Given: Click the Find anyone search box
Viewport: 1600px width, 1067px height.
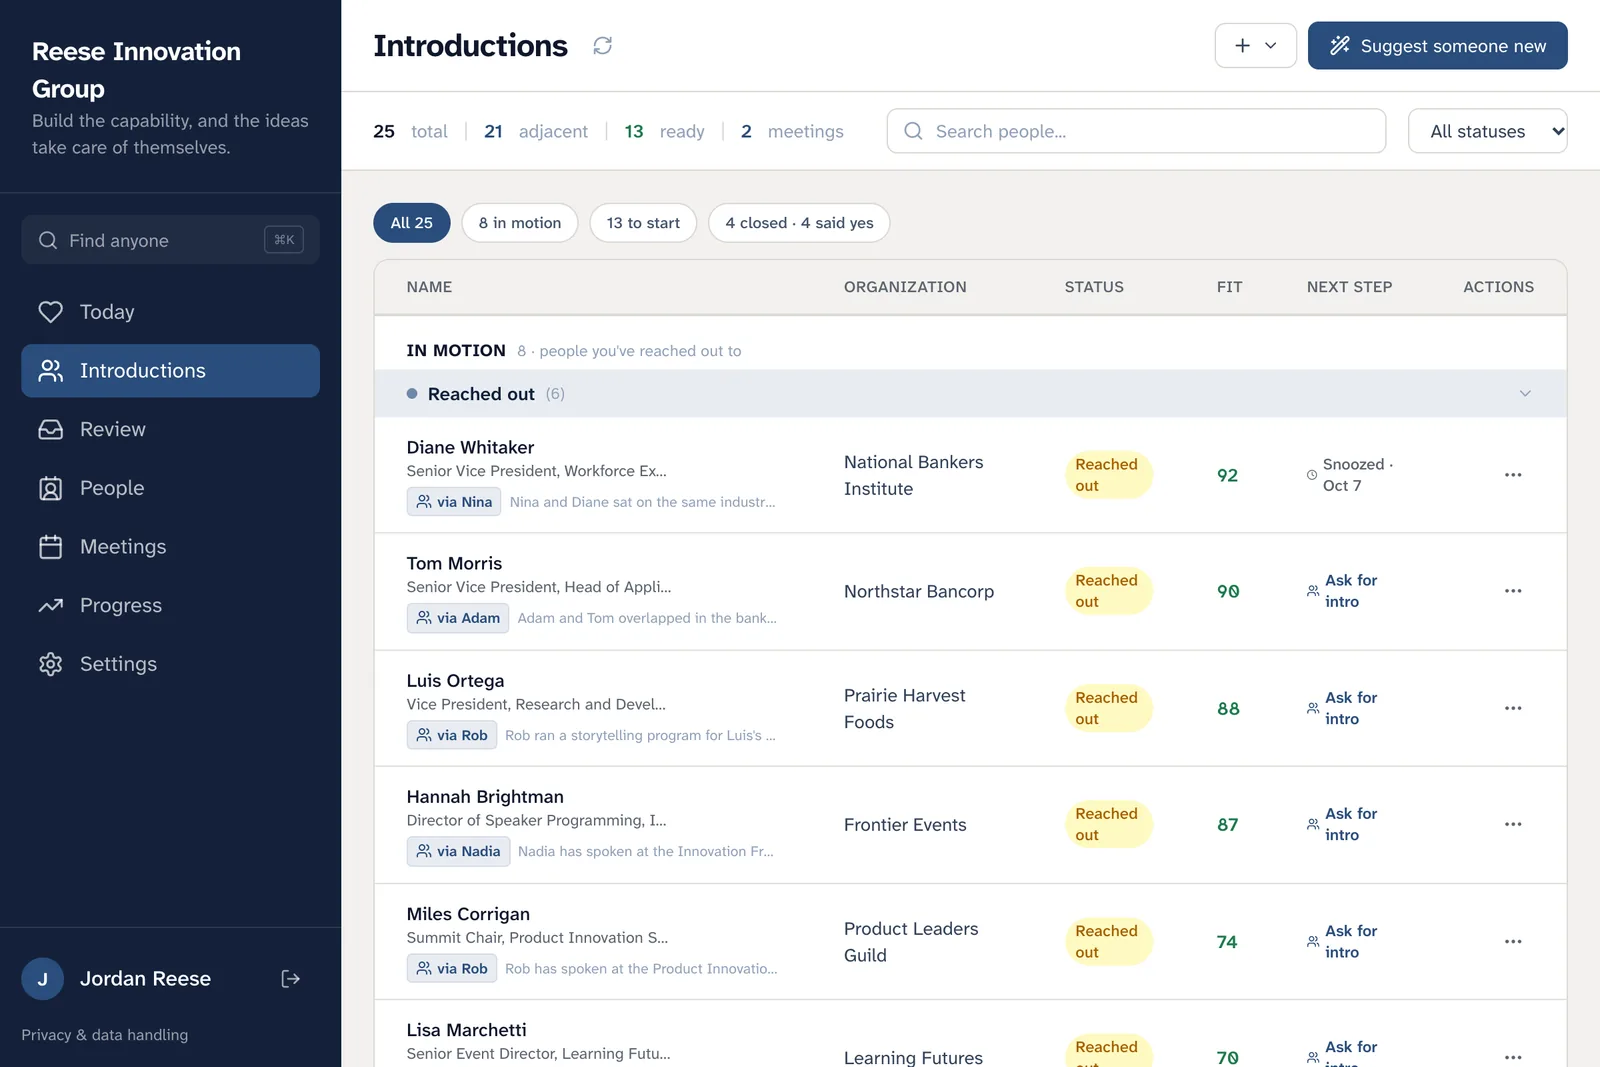Looking at the screenshot, I should [170, 240].
